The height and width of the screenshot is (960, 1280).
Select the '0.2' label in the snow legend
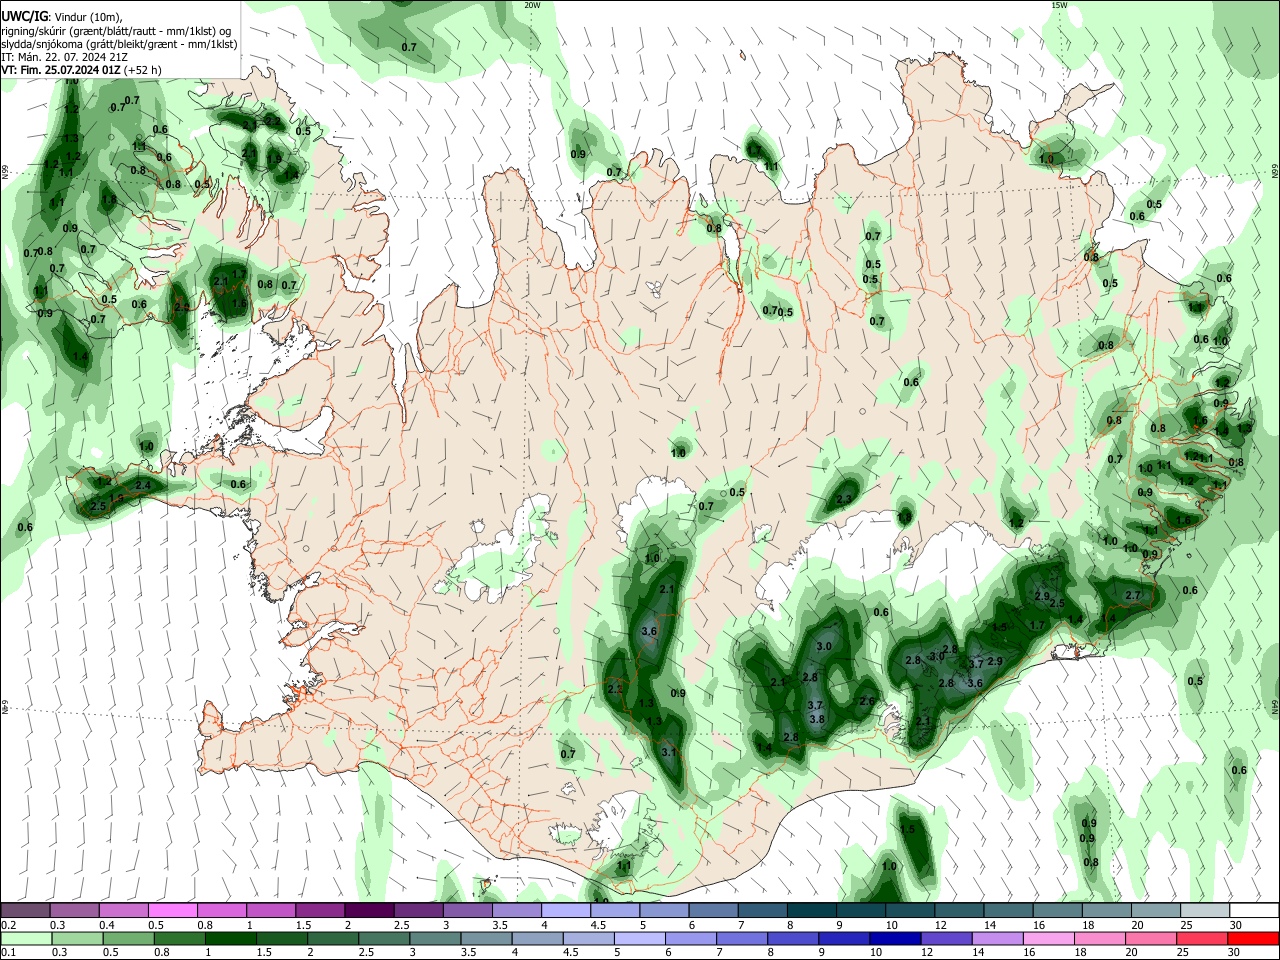click(8, 925)
